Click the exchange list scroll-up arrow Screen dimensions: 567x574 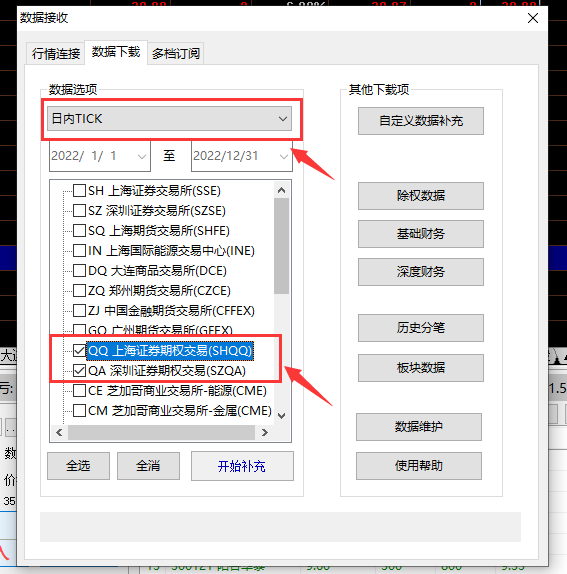281,190
